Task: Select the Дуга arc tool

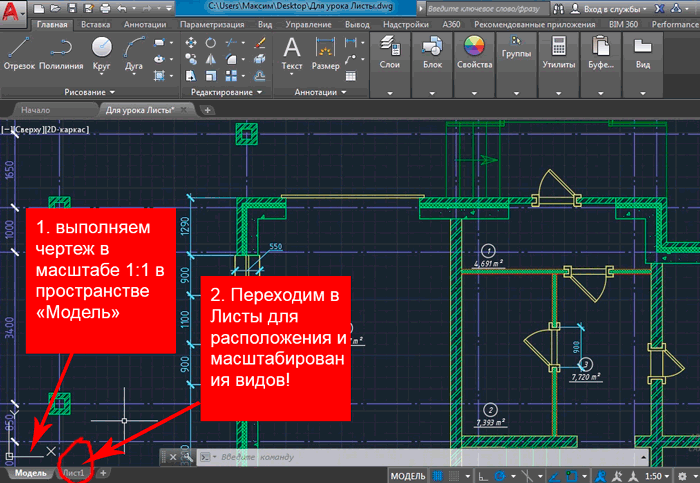Action: point(133,54)
